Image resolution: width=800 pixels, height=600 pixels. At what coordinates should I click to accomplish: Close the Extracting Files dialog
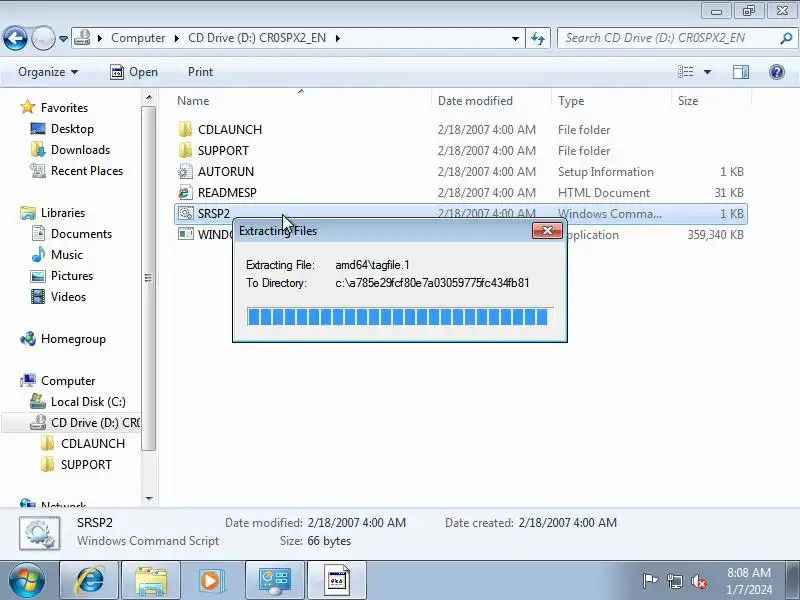click(x=547, y=231)
